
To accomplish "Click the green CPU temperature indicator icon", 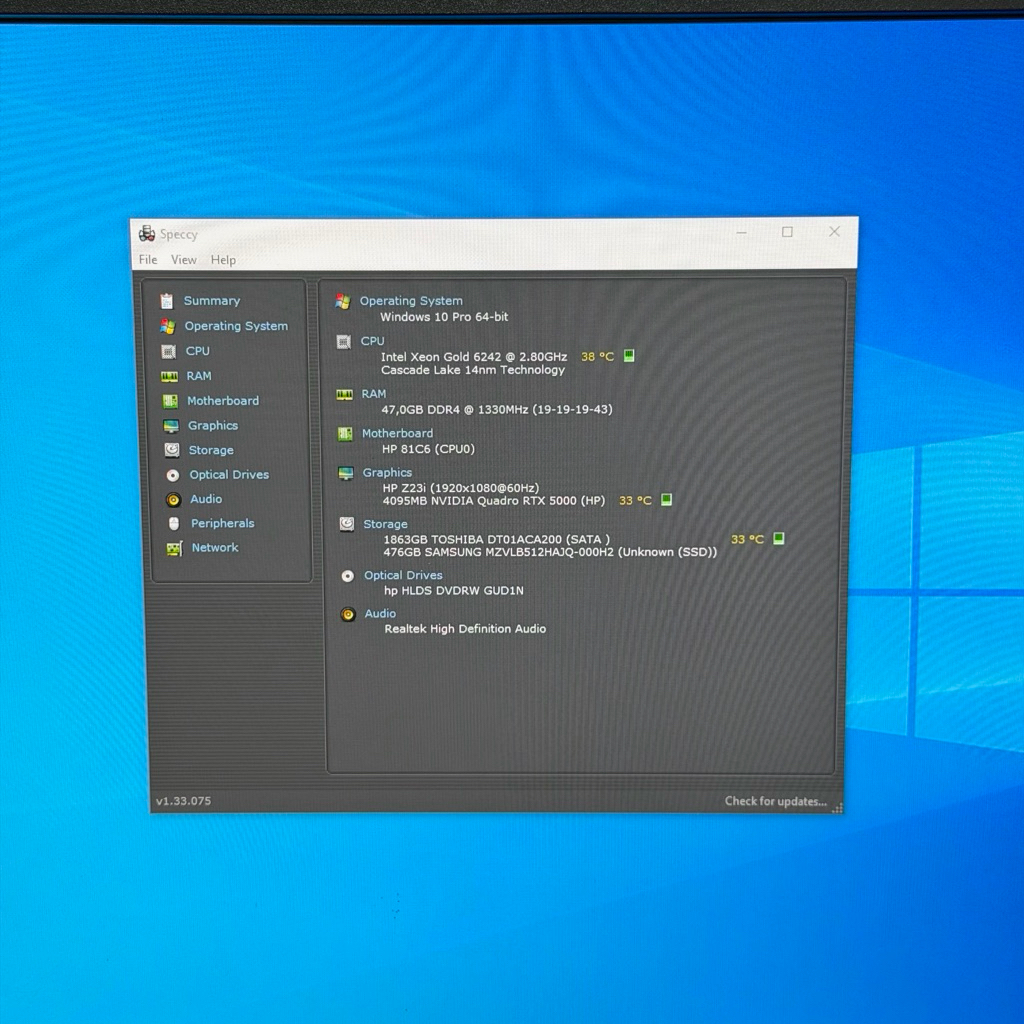I will (x=629, y=356).
